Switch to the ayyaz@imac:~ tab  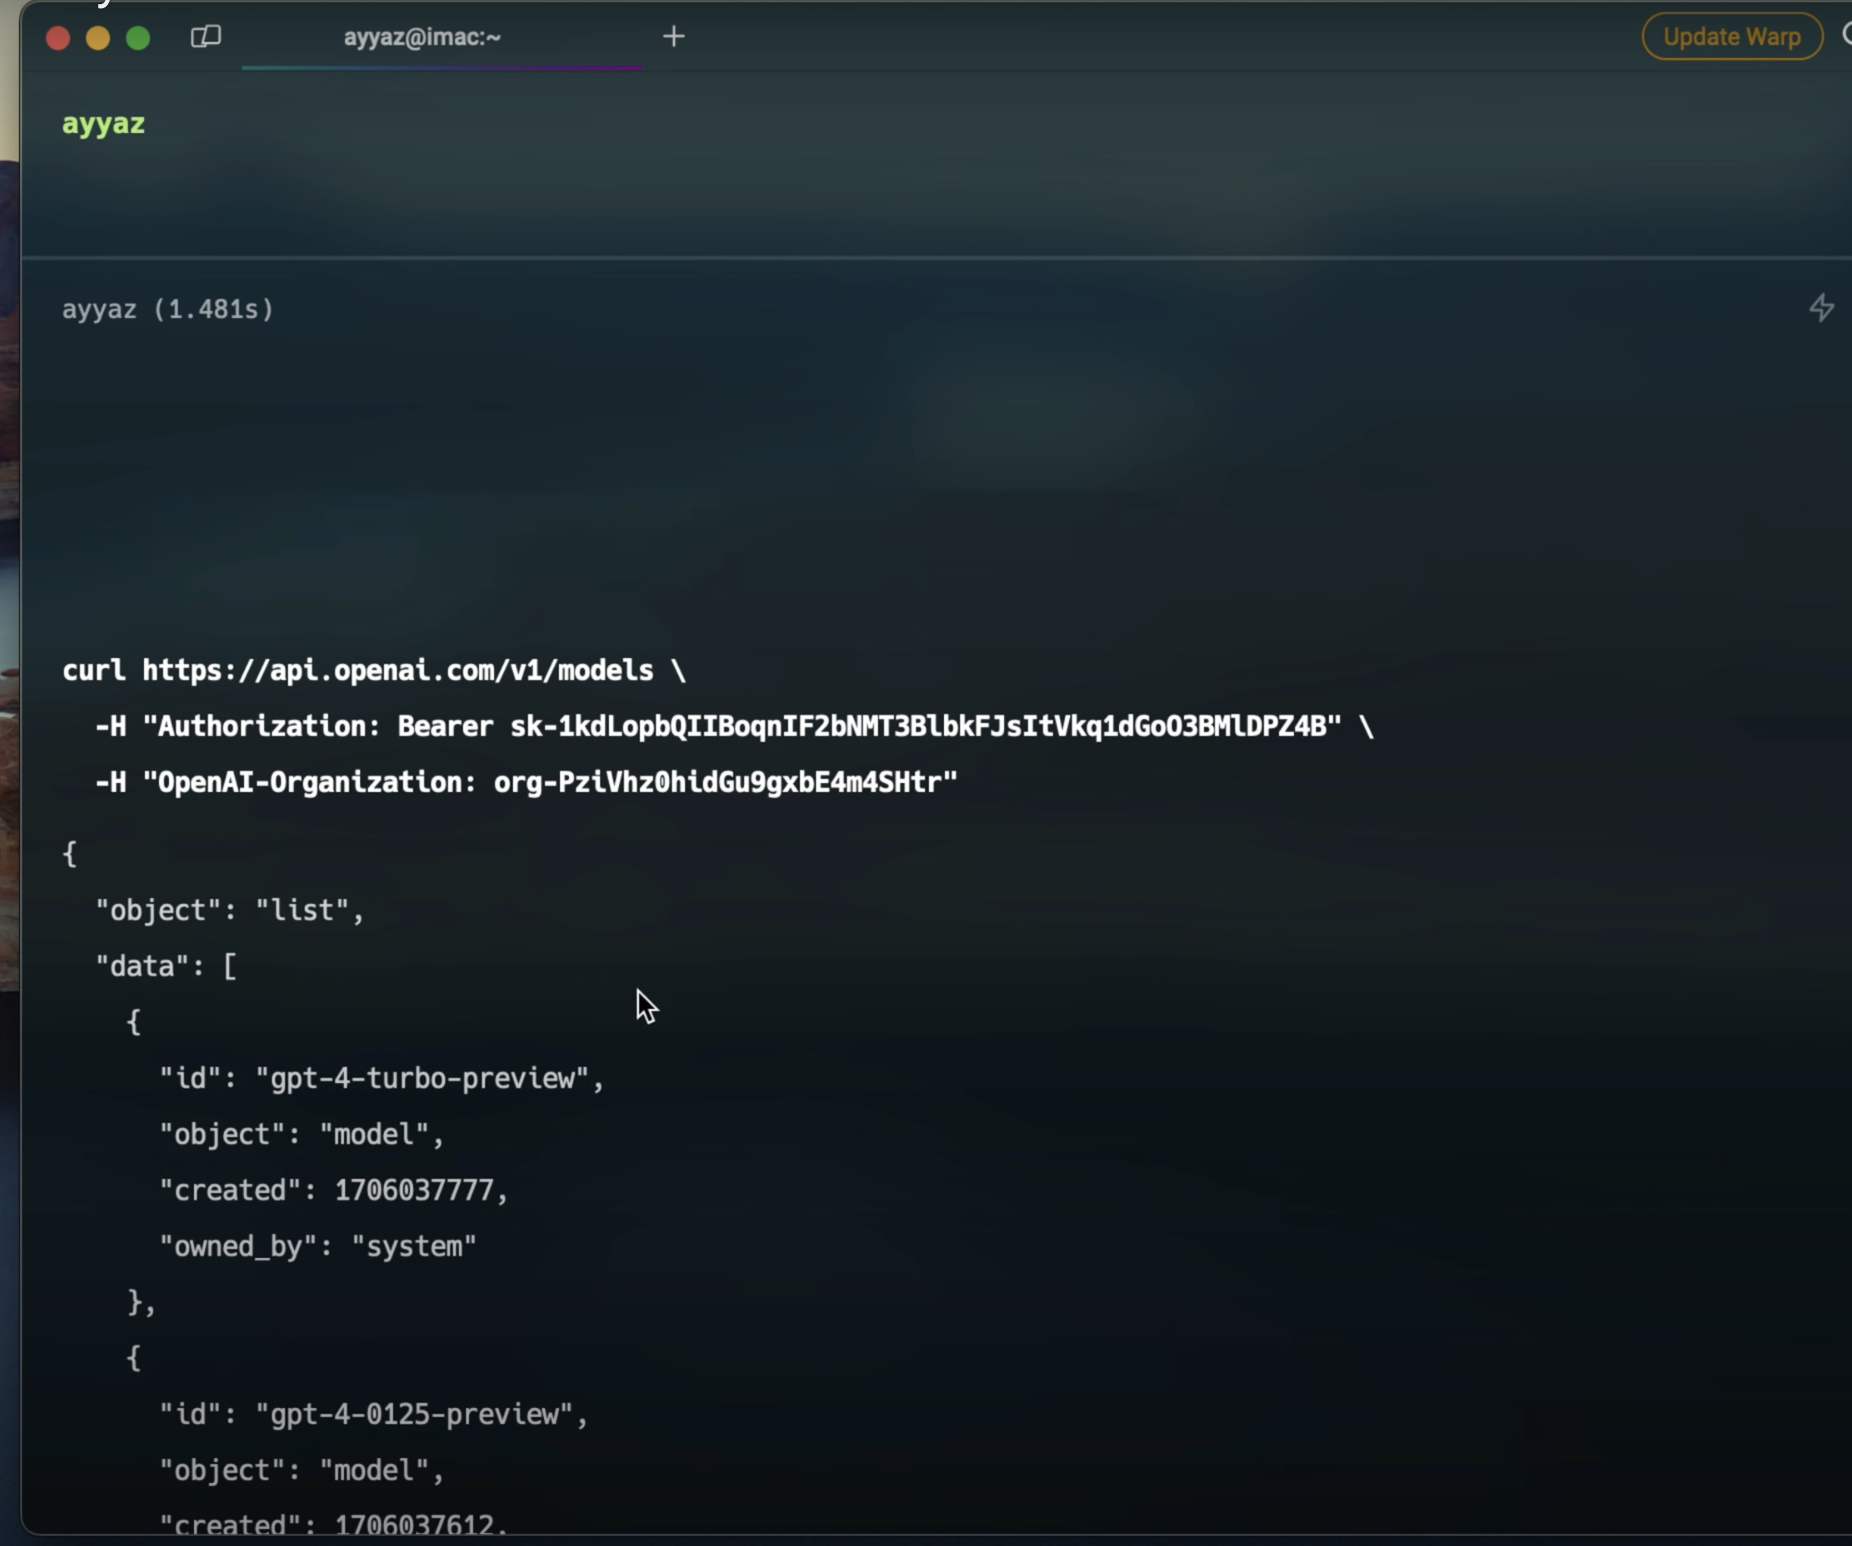422,38
